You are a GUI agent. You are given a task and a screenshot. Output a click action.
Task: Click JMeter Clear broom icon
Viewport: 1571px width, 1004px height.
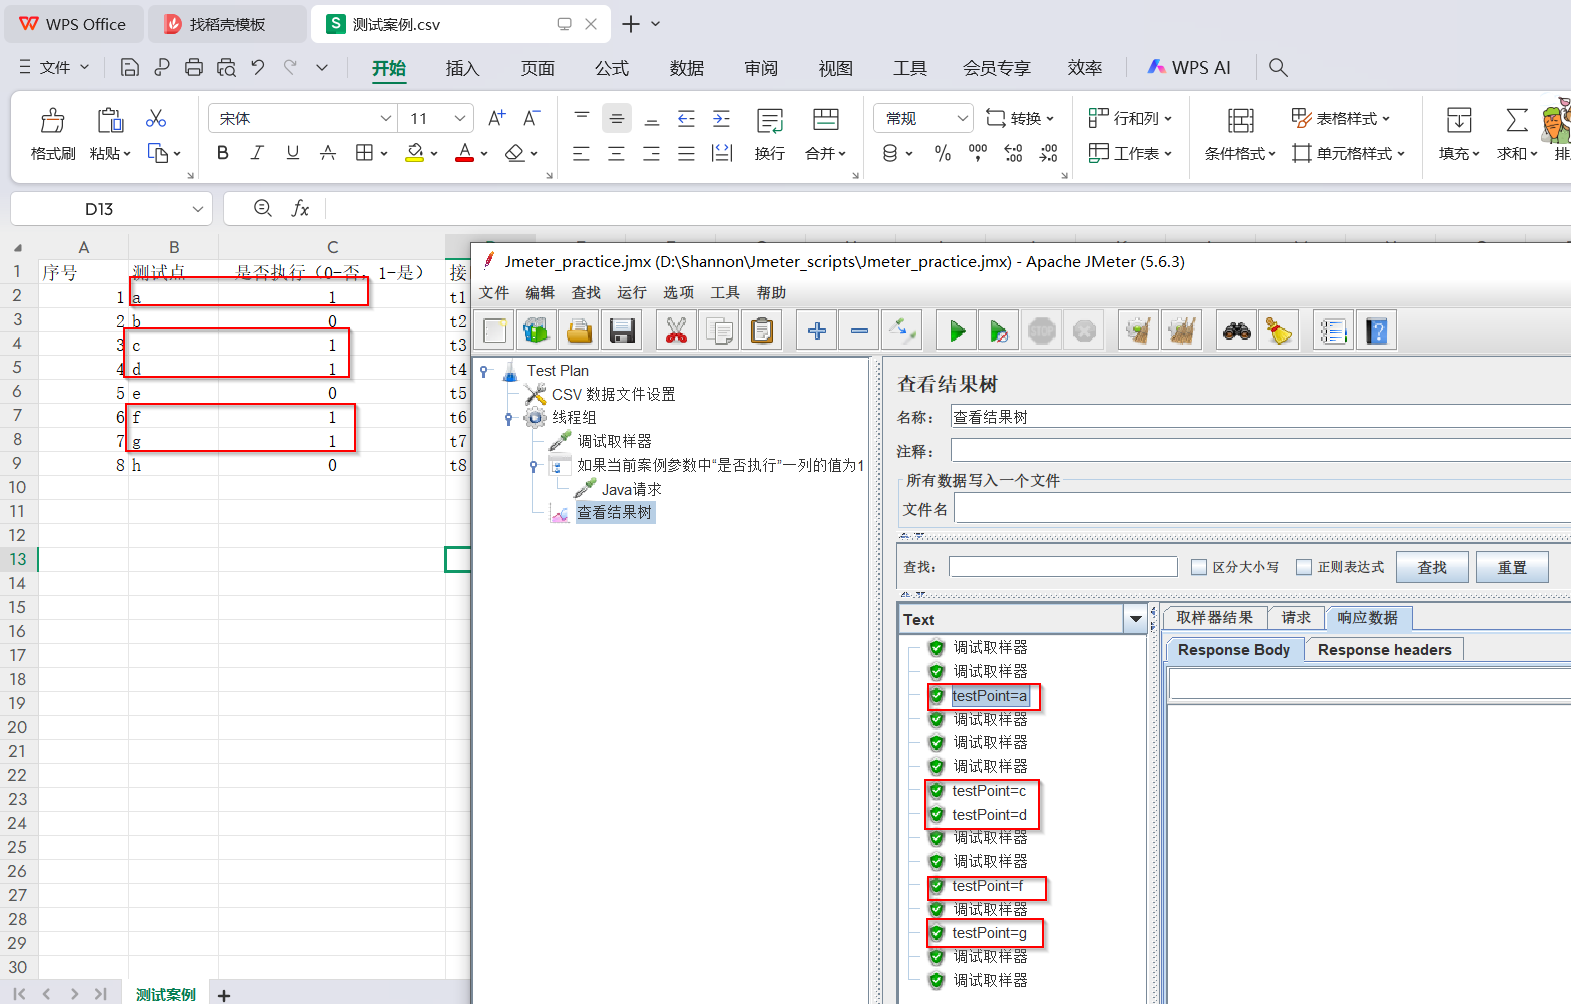(x=1139, y=331)
